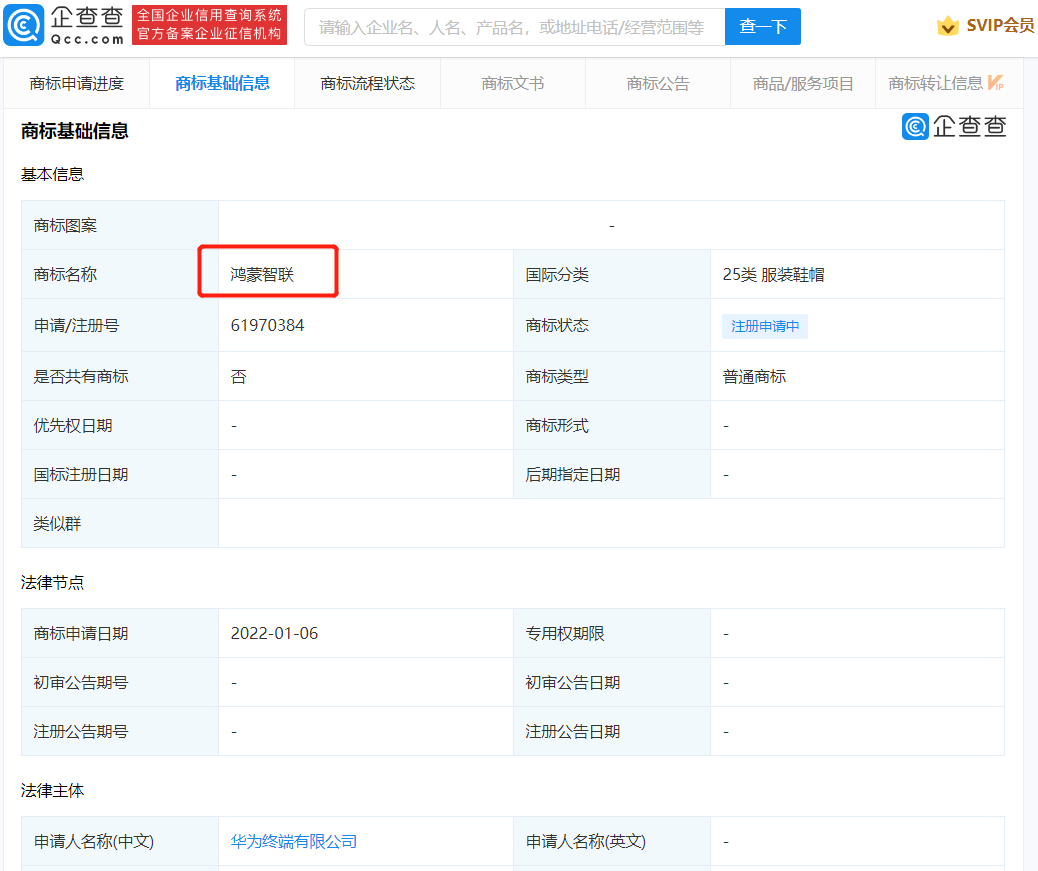The height and width of the screenshot is (871, 1038).
Task: Open the 华为终端有限公司 applicant link
Action: tap(293, 841)
